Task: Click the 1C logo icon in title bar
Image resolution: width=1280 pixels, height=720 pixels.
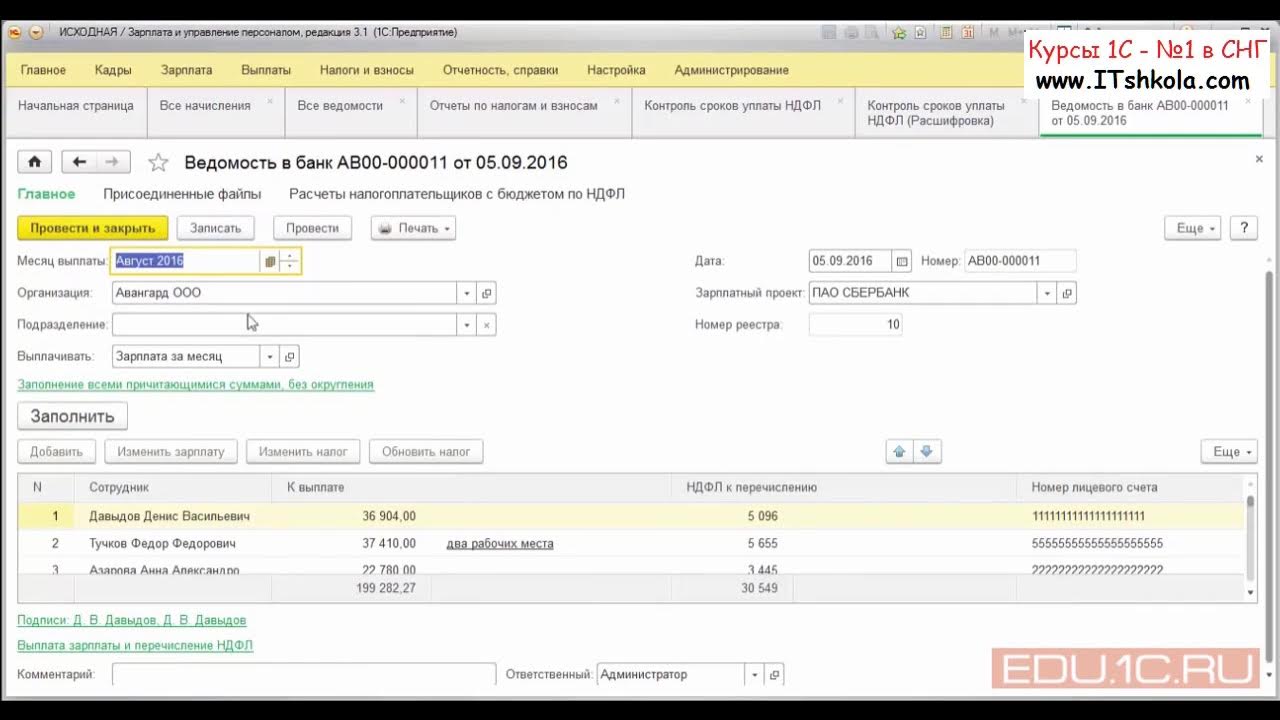Action: coord(15,32)
